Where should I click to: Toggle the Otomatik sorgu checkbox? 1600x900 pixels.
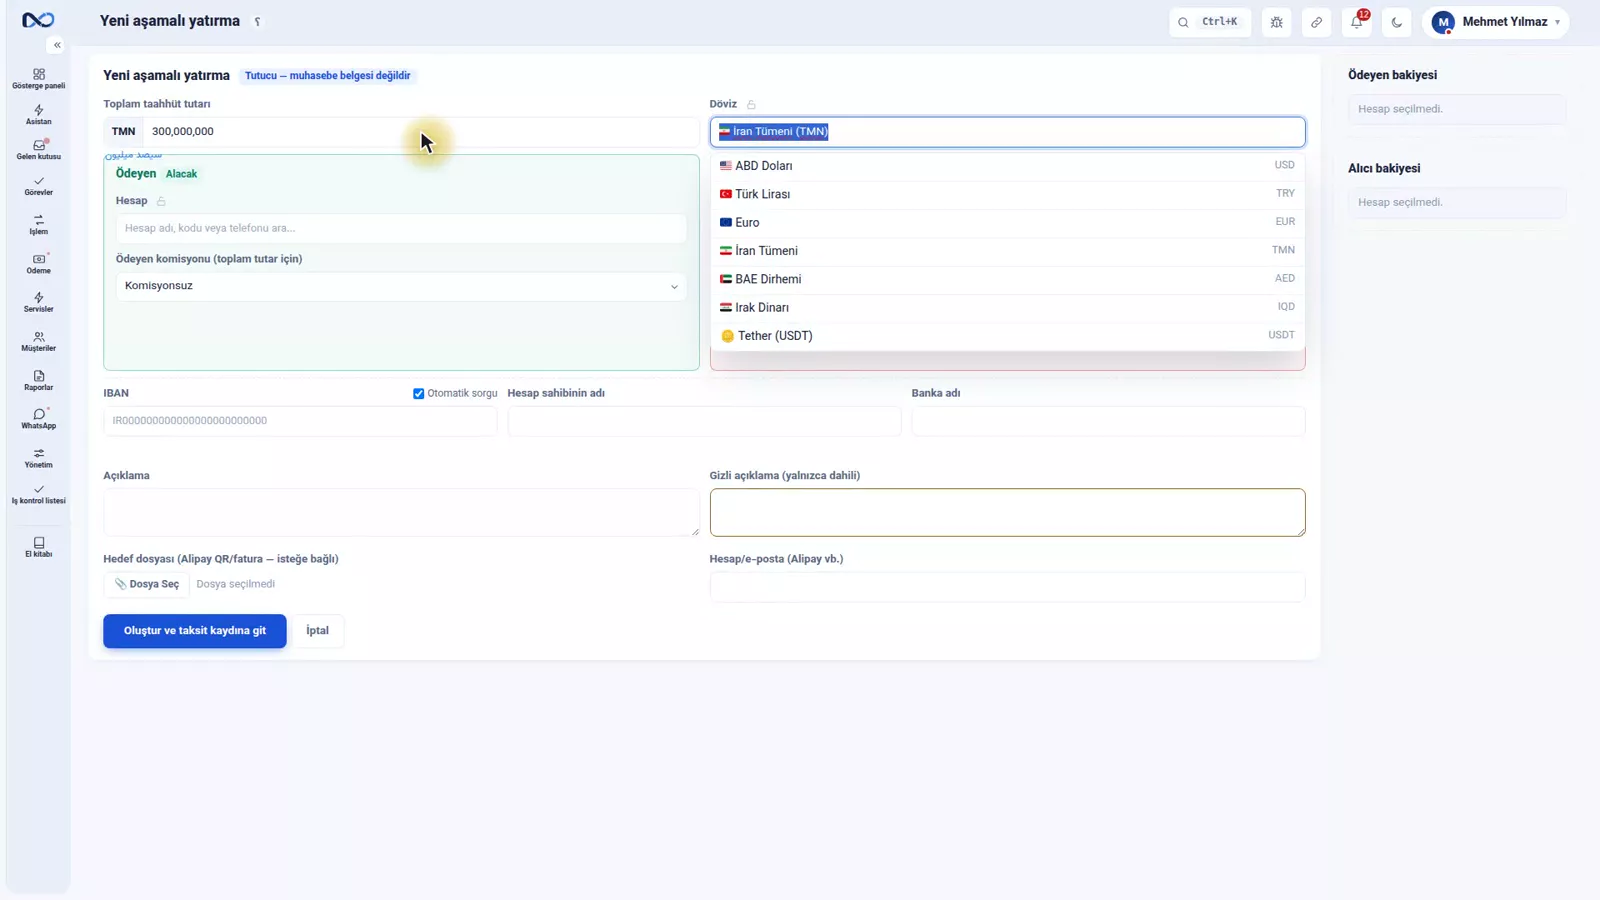point(418,394)
